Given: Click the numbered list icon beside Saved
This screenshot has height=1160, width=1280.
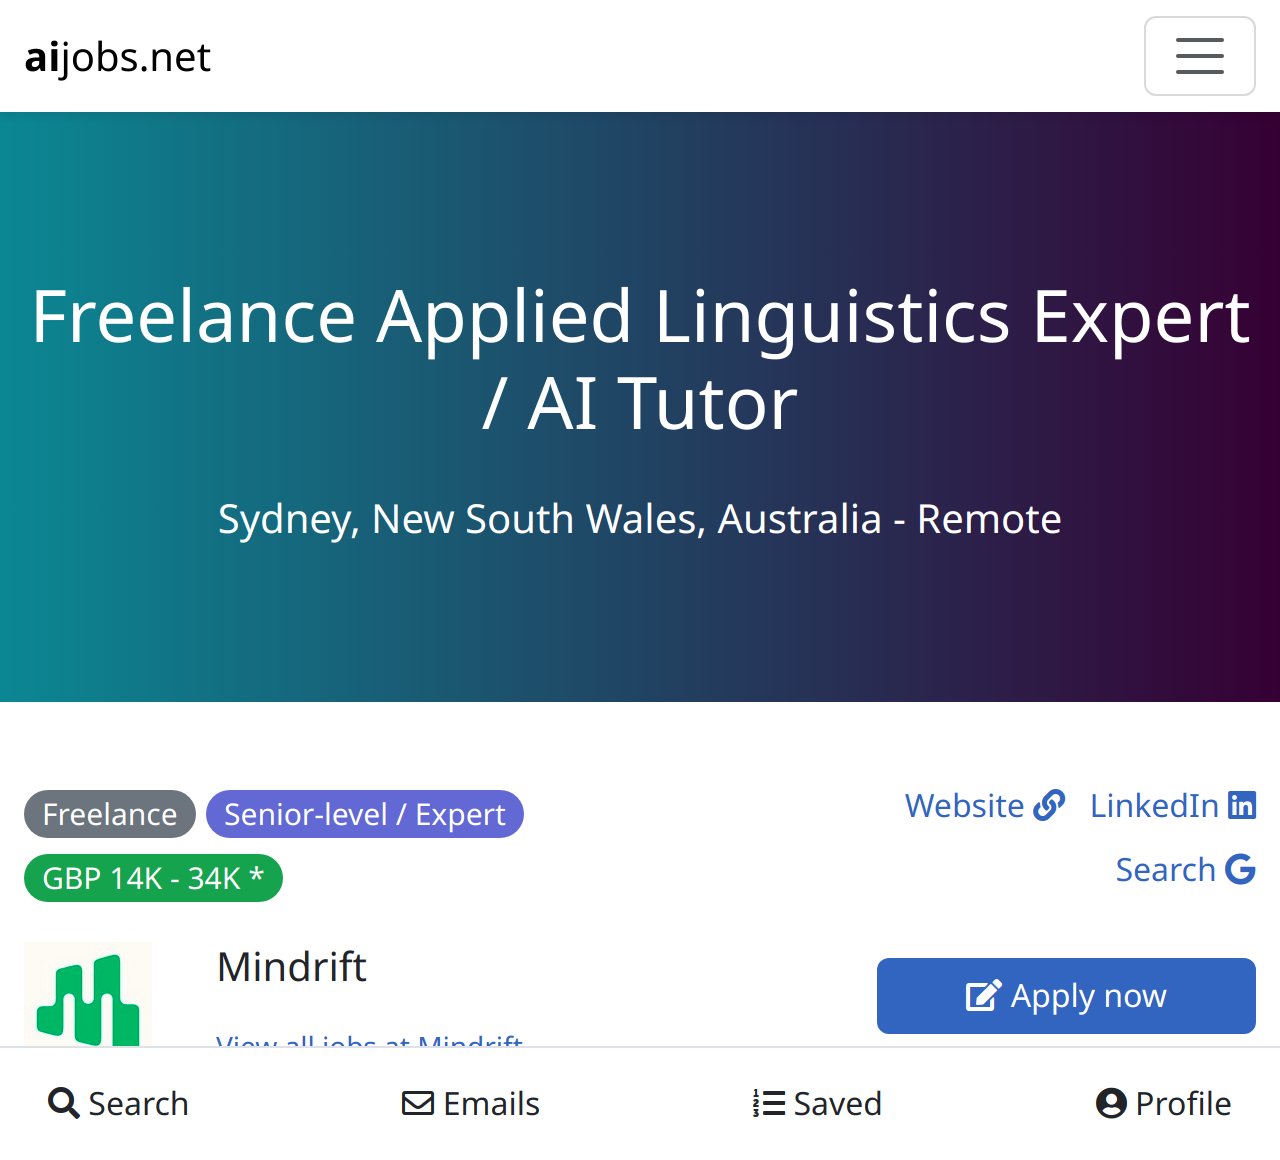Looking at the screenshot, I should point(769,1103).
